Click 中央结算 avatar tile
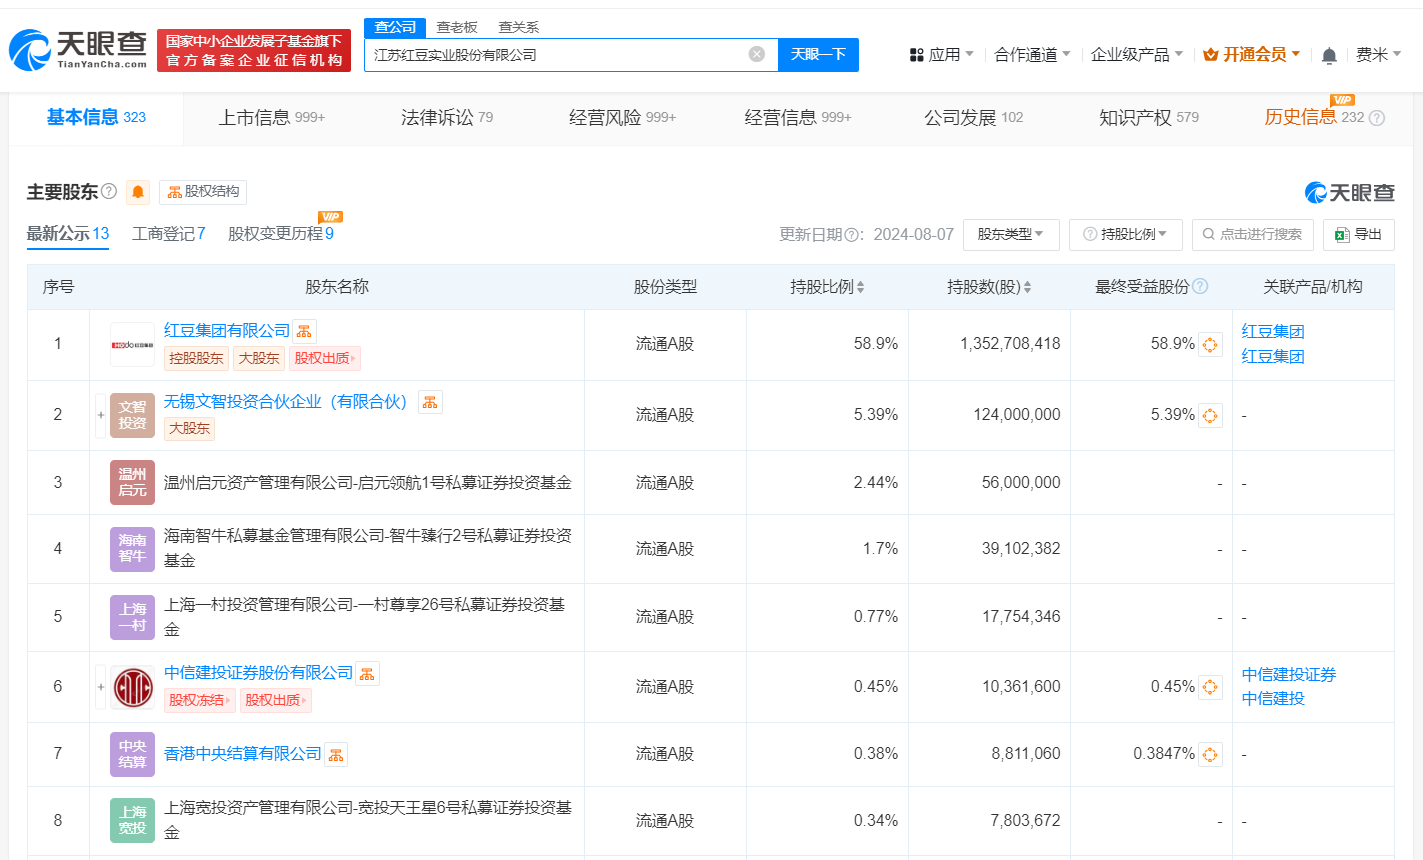 coord(132,754)
